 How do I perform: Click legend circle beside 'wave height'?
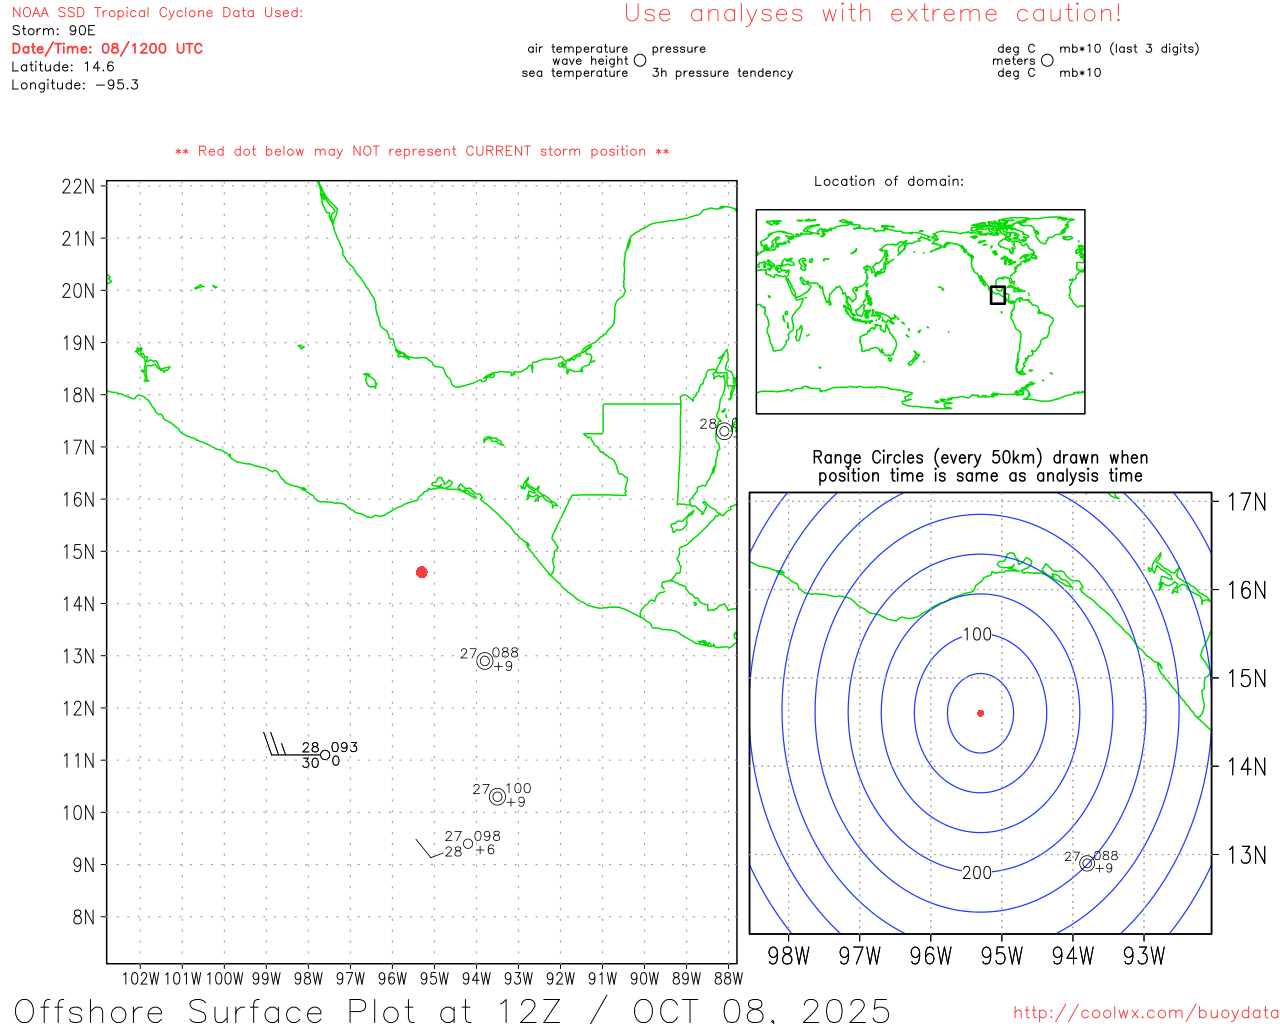click(640, 60)
